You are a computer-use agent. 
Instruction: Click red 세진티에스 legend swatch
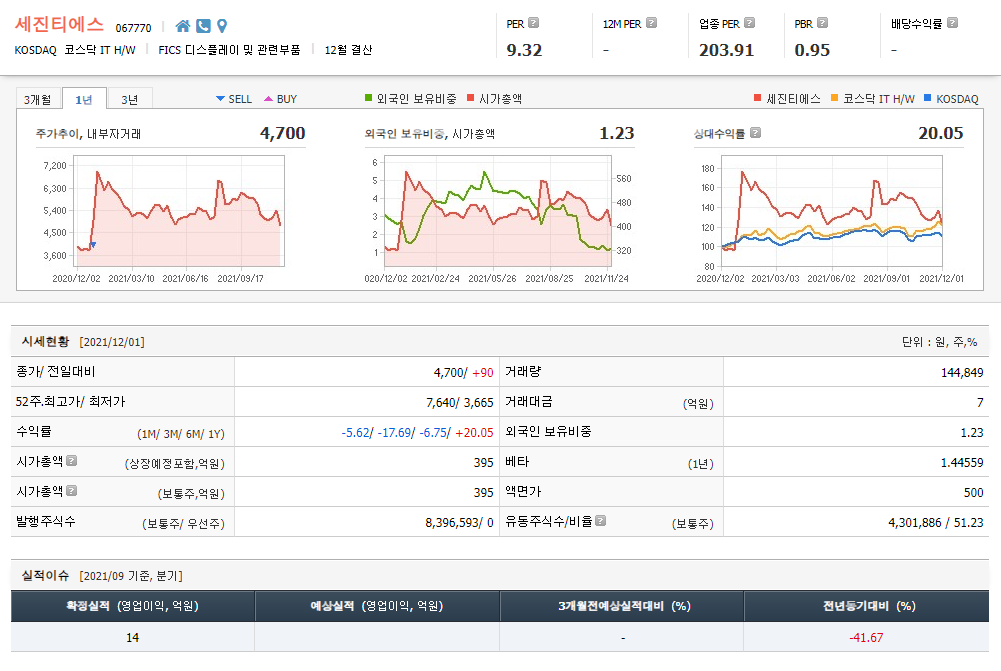tap(758, 98)
